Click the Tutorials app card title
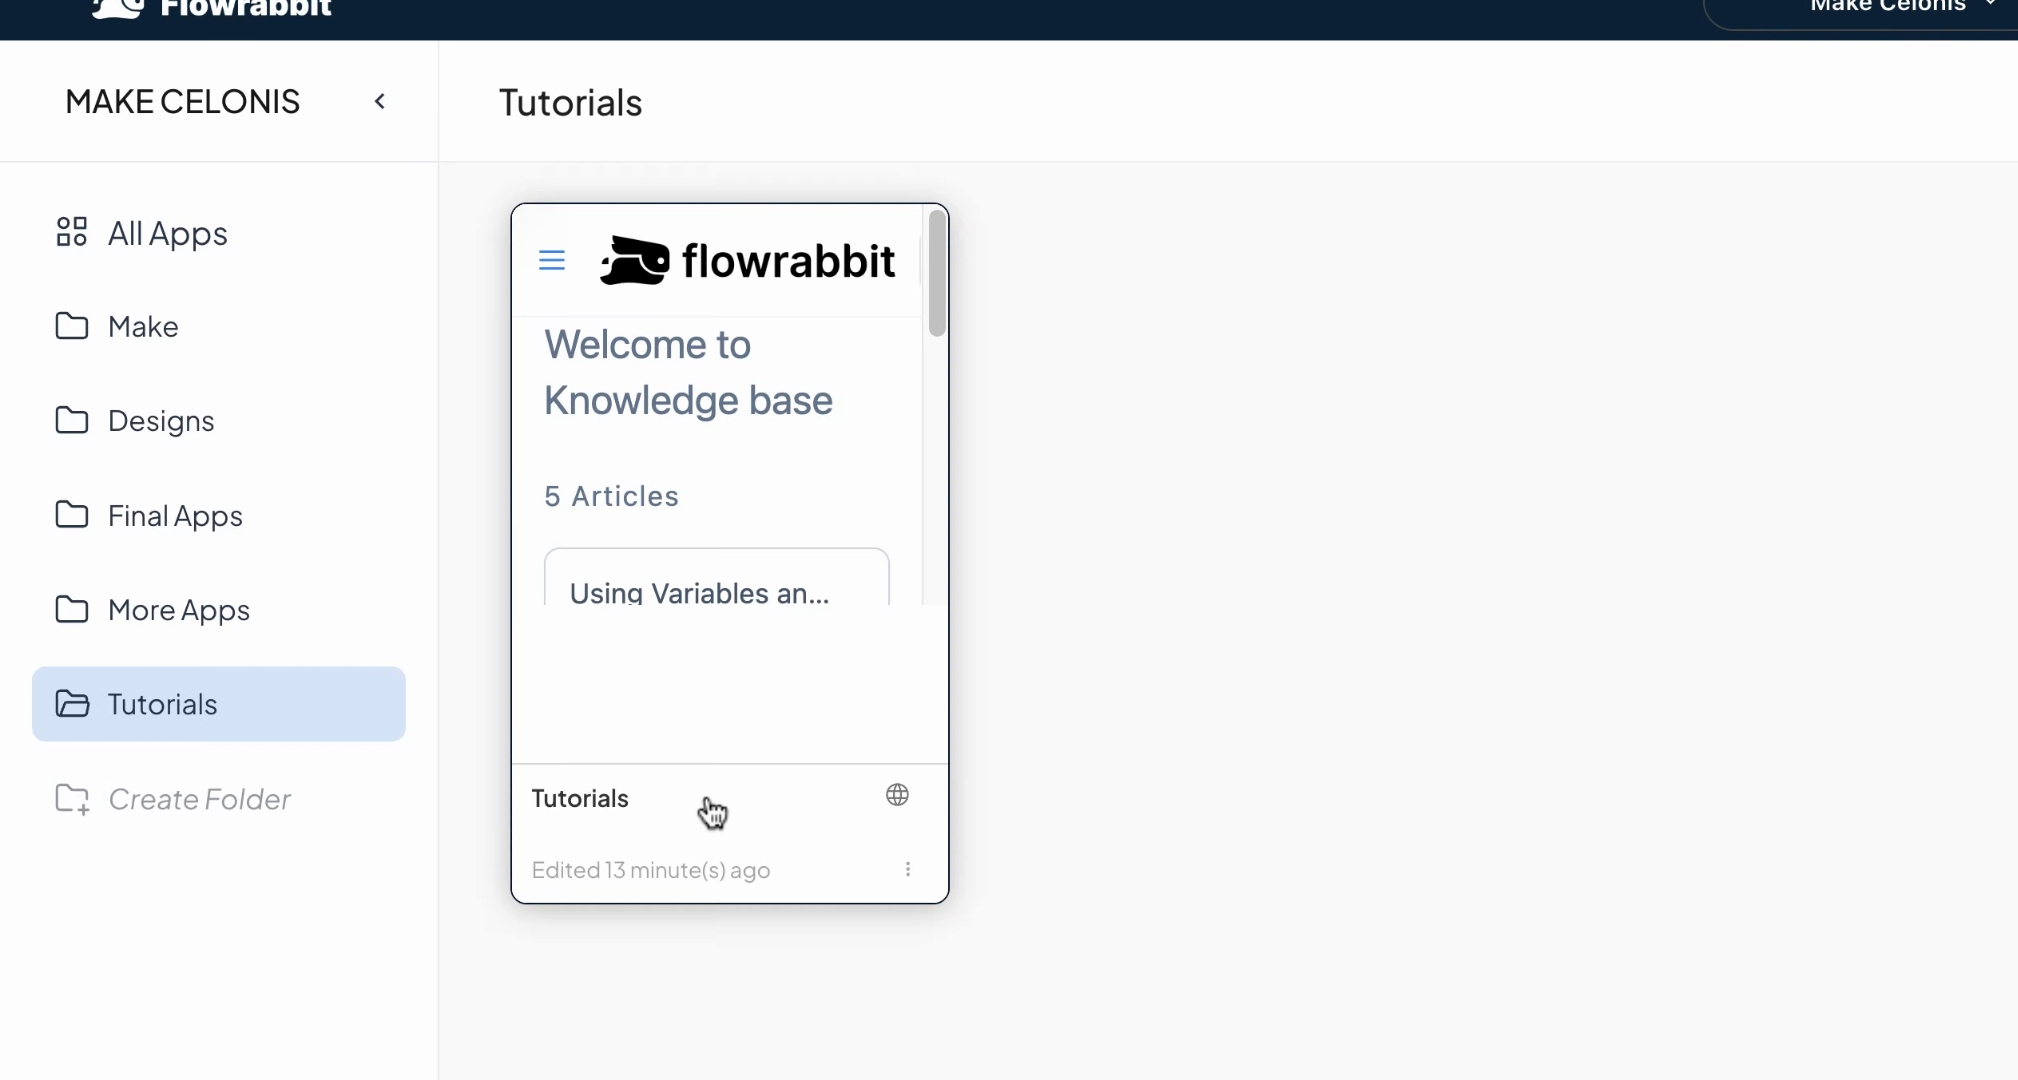The height and width of the screenshot is (1080, 2018). click(580, 798)
